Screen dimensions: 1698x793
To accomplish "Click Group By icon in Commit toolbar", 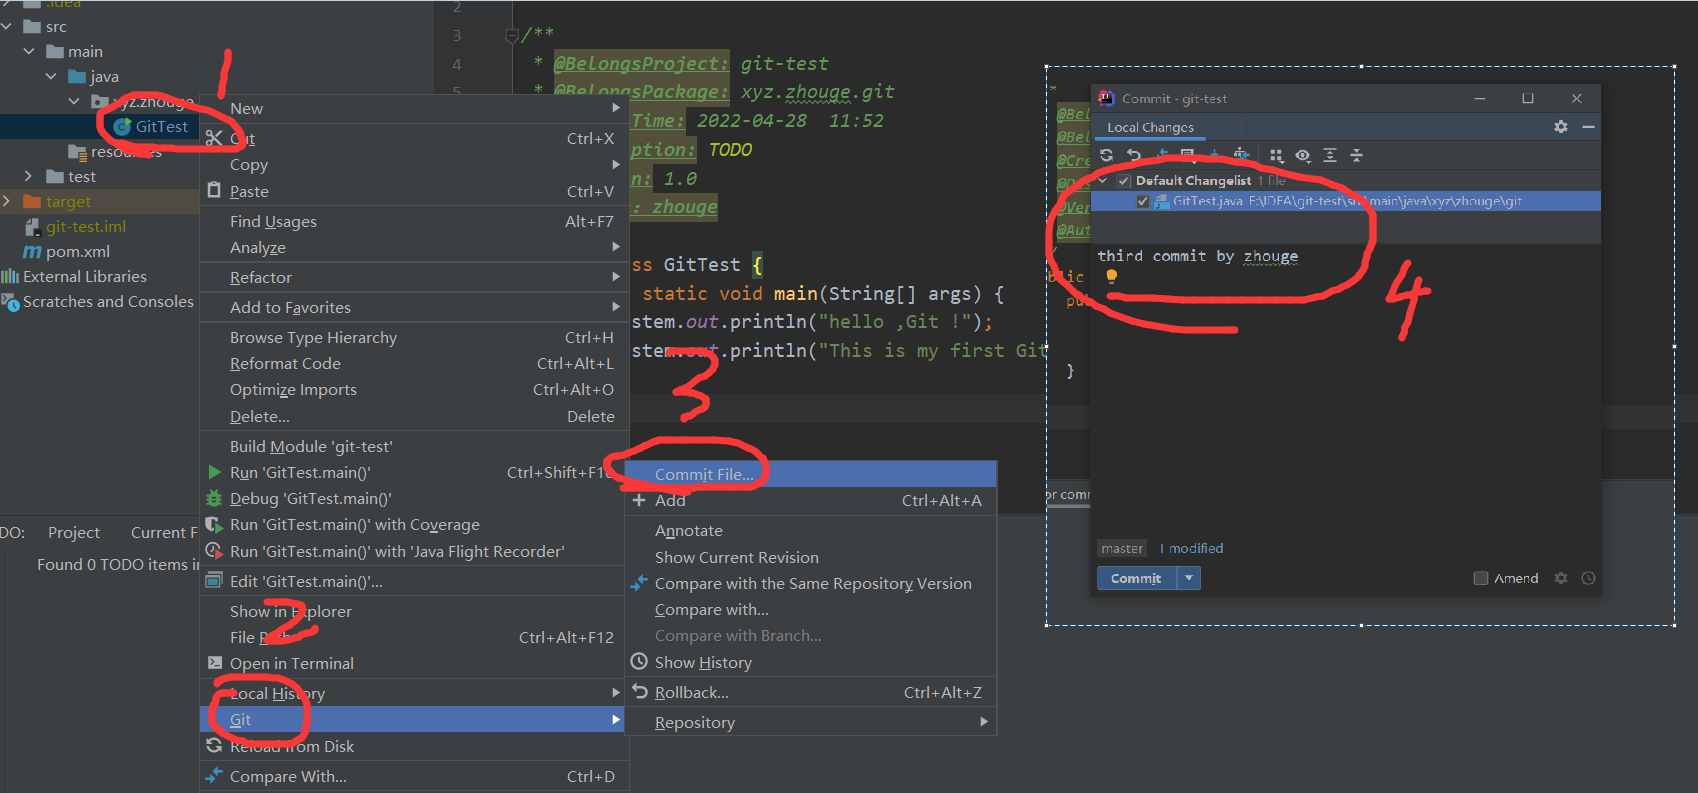I will pos(1276,155).
